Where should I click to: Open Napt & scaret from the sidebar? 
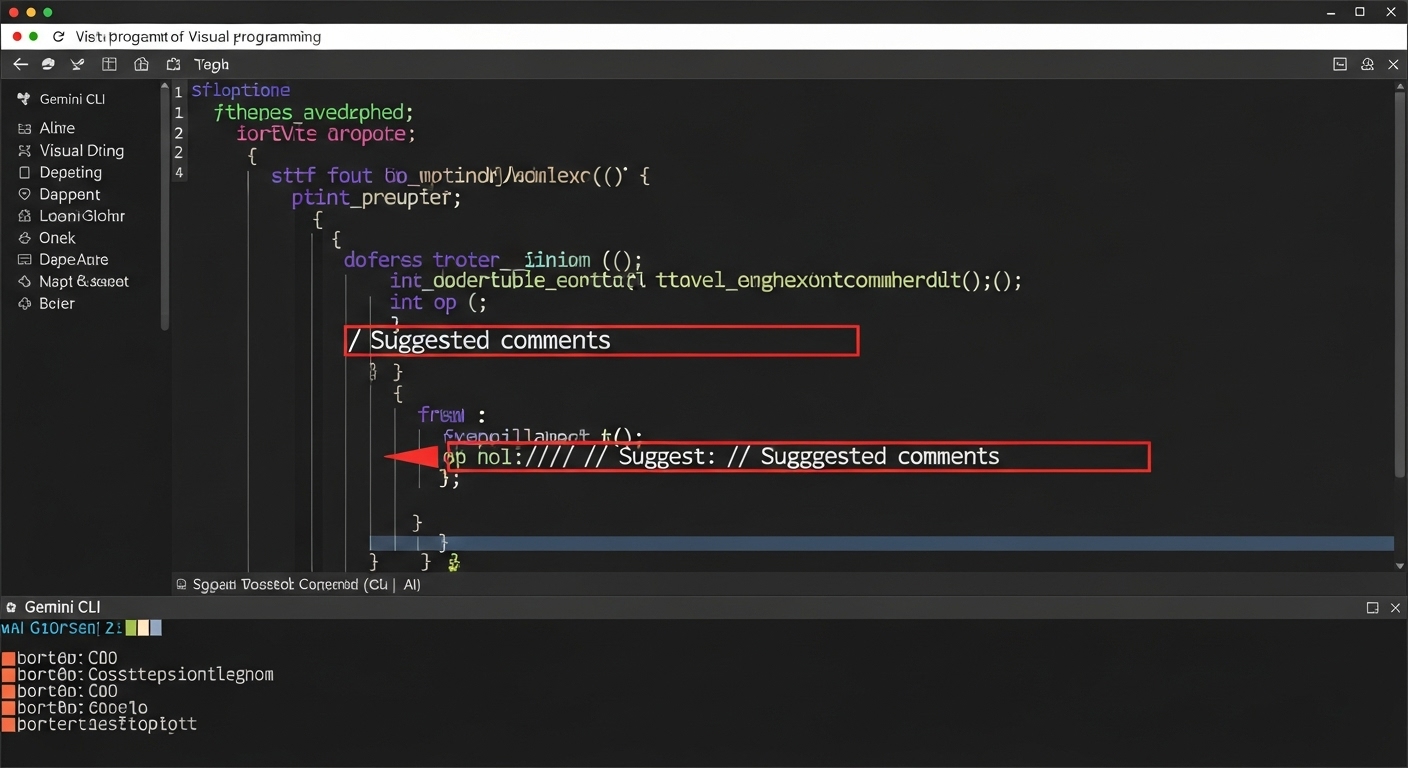[23, 281]
